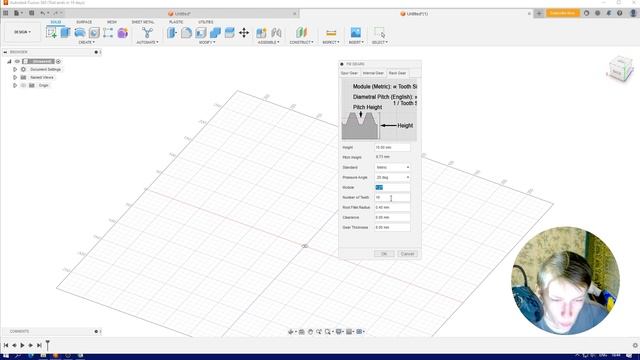The width and height of the screenshot is (640, 360).
Task: Switch to the Utilities ribbon tab
Action: click(206, 22)
